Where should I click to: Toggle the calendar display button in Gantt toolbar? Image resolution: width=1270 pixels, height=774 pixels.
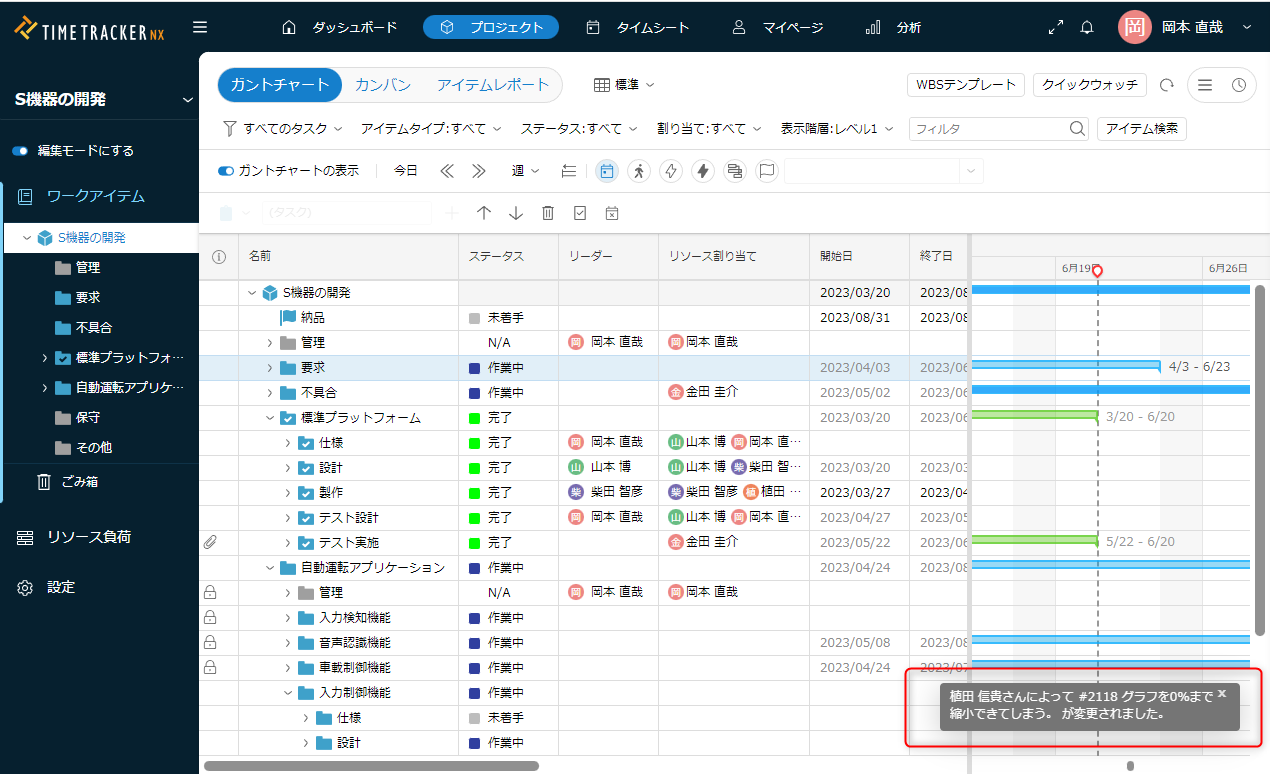(x=607, y=171)
